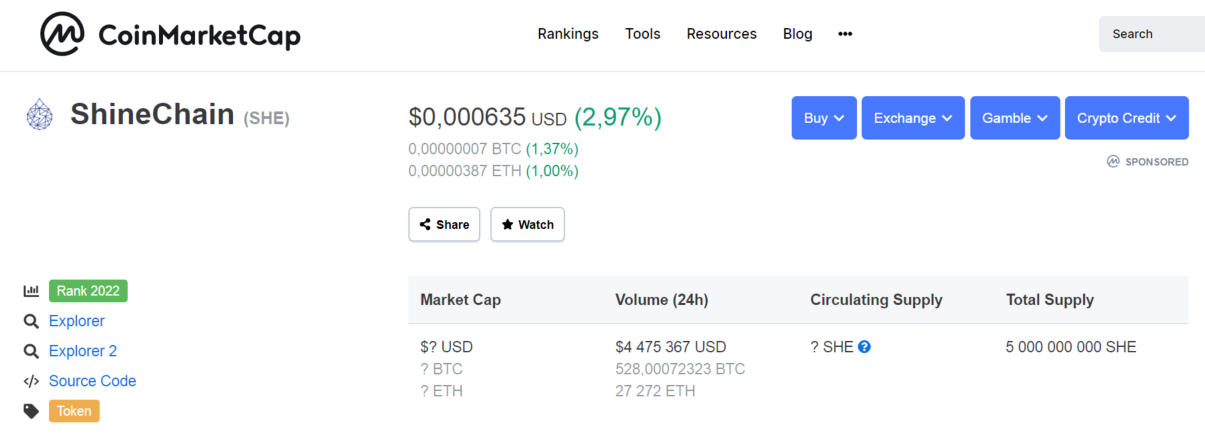Viewport: 1205px width, 435px height.
Task: Click the Circulating Supply column header
Action: 876,300
